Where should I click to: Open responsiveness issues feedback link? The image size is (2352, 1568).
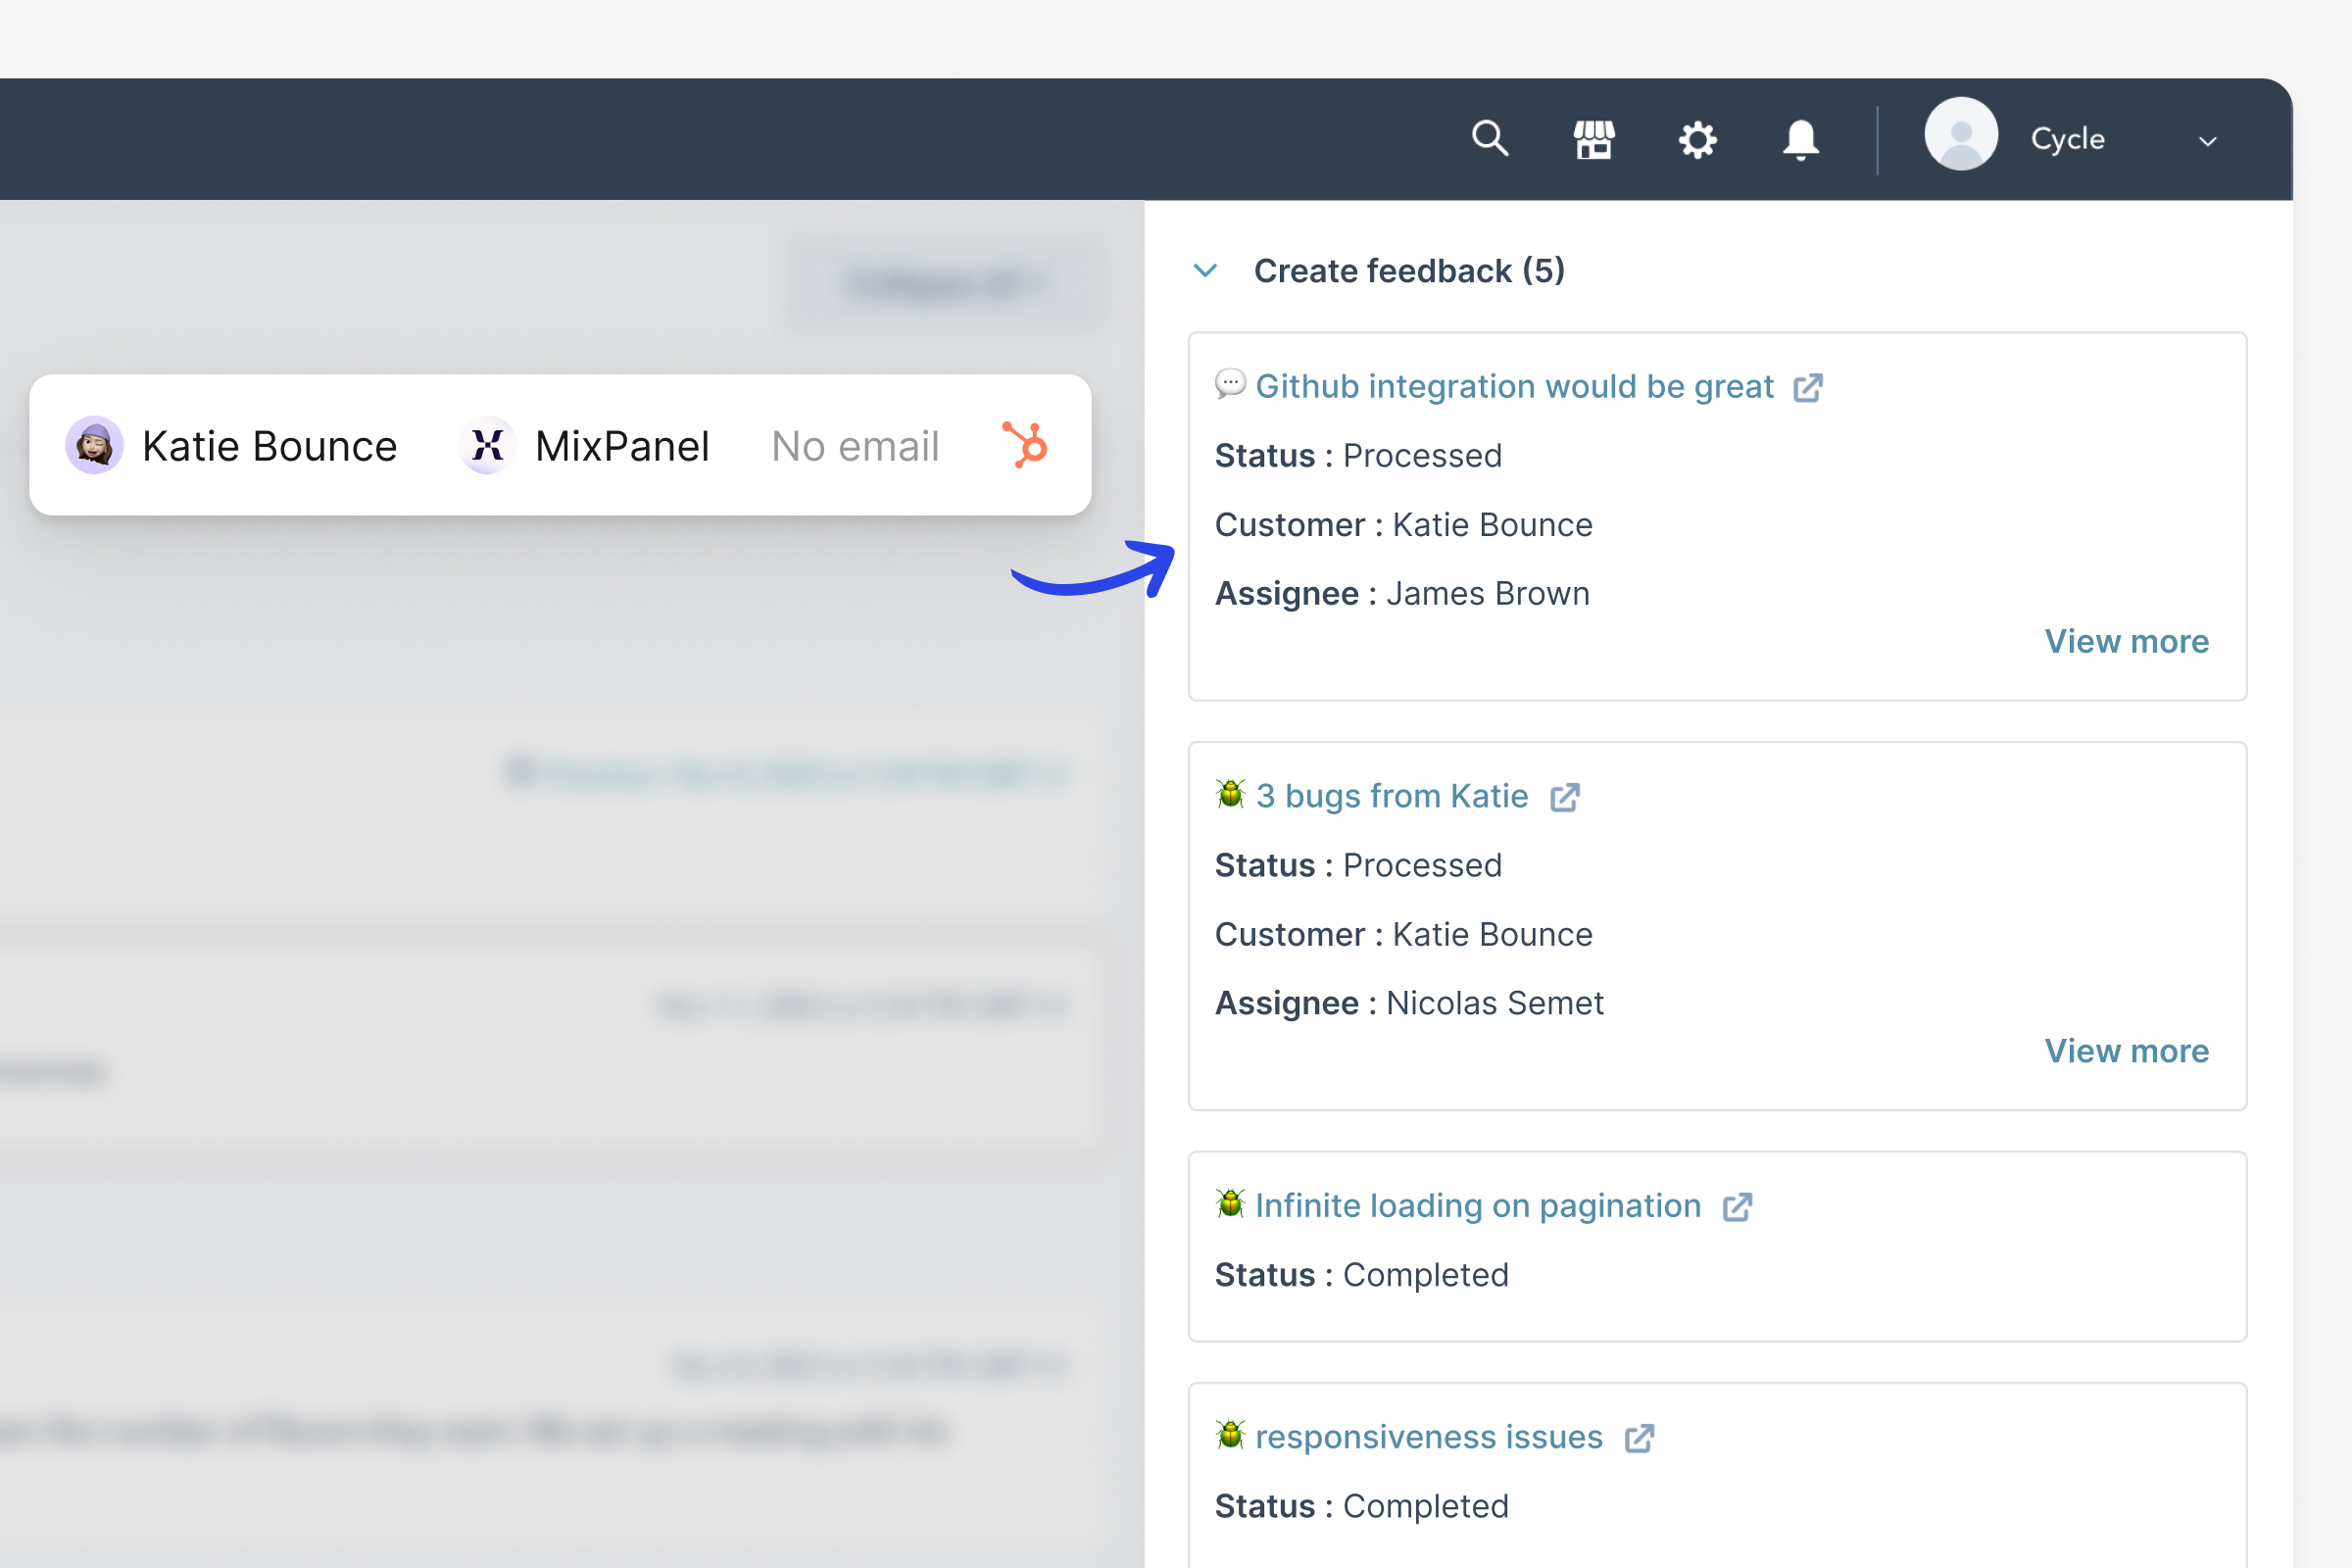1428,1437
